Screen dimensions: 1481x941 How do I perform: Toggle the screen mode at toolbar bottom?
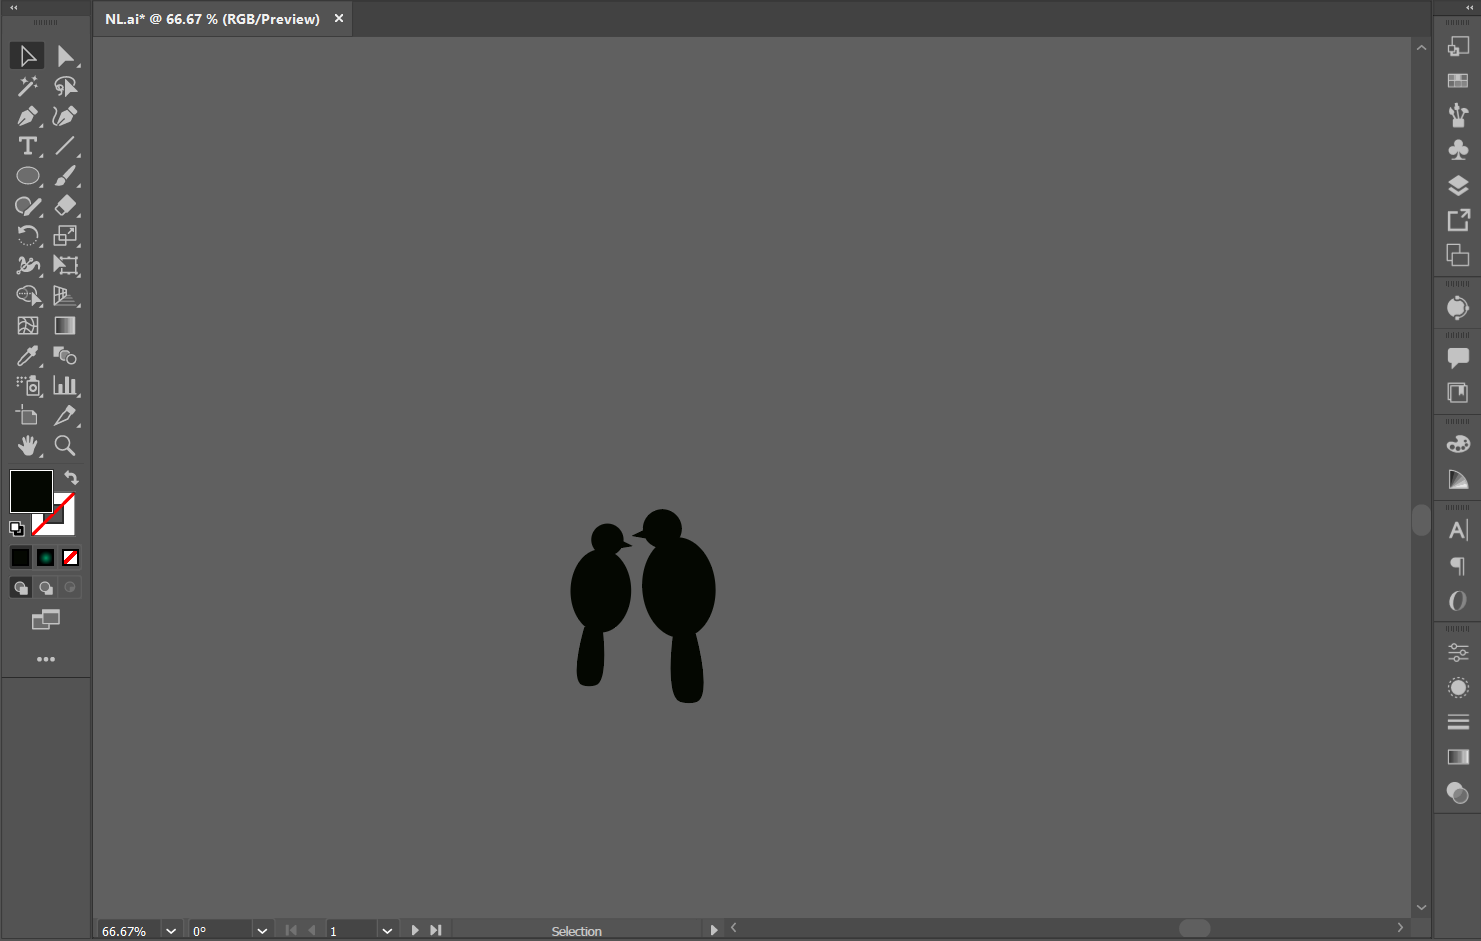[x=45, y=620]
